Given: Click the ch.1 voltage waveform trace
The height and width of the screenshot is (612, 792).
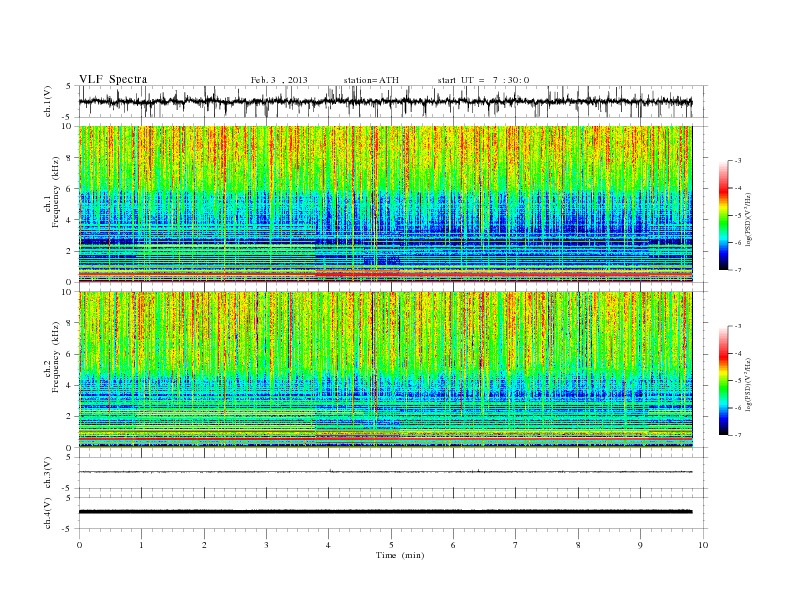Looking at the screenshot, I should point(386,102).
